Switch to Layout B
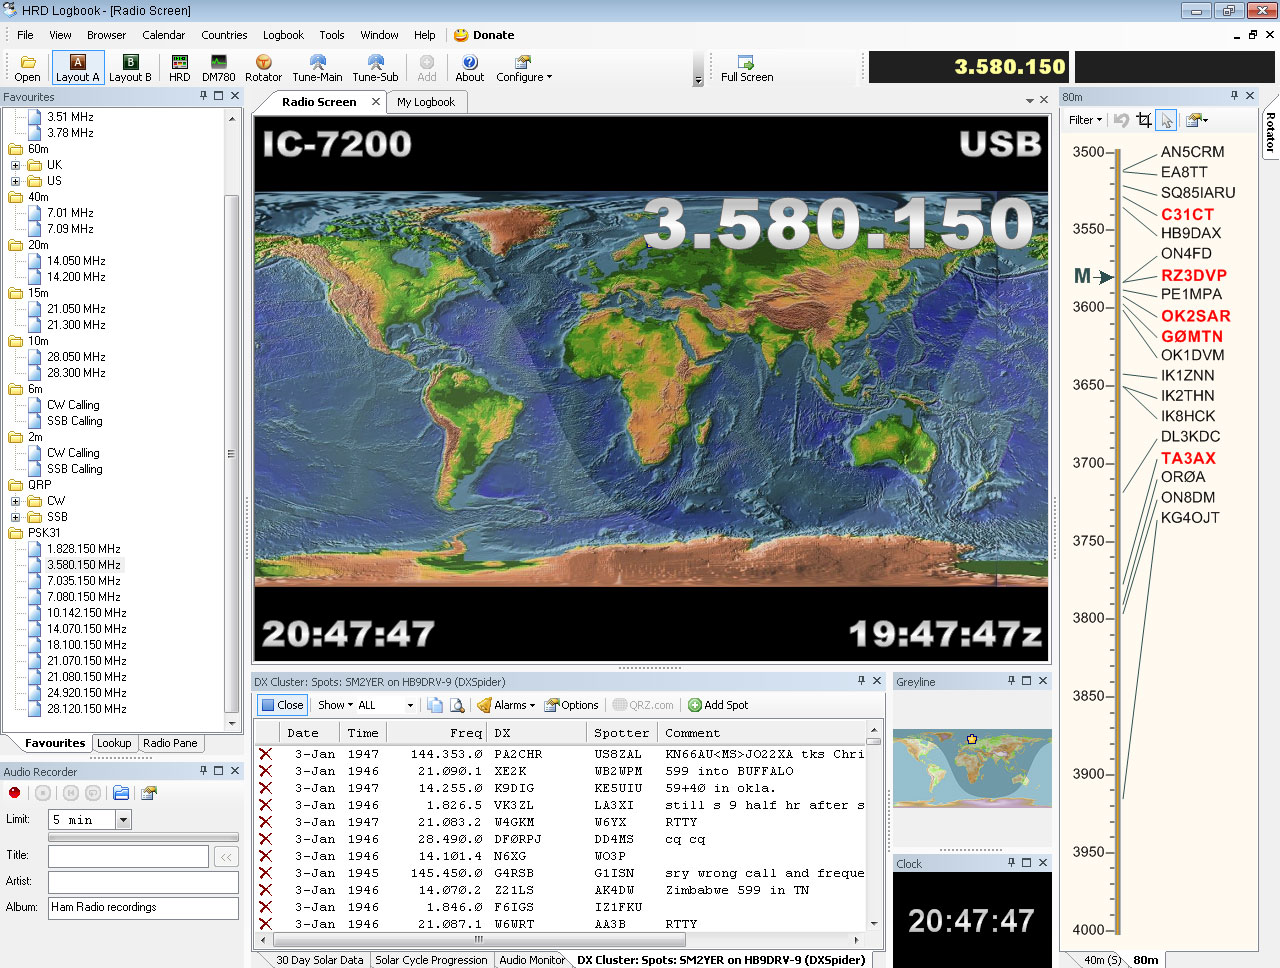1280x968 pixels. click(130, 68)
